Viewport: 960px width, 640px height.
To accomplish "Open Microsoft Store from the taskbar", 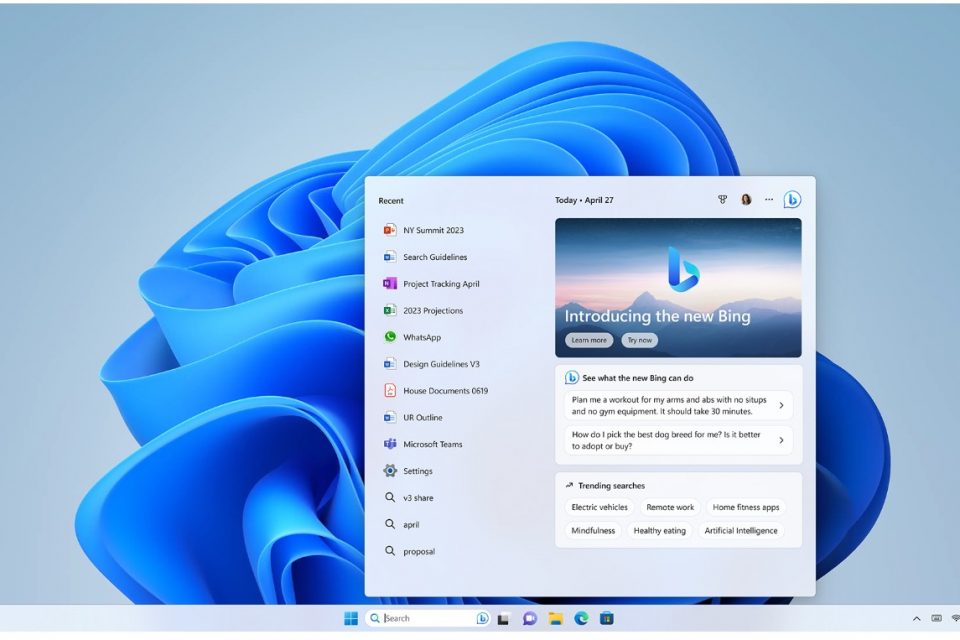I will click(x=607, y=619).
